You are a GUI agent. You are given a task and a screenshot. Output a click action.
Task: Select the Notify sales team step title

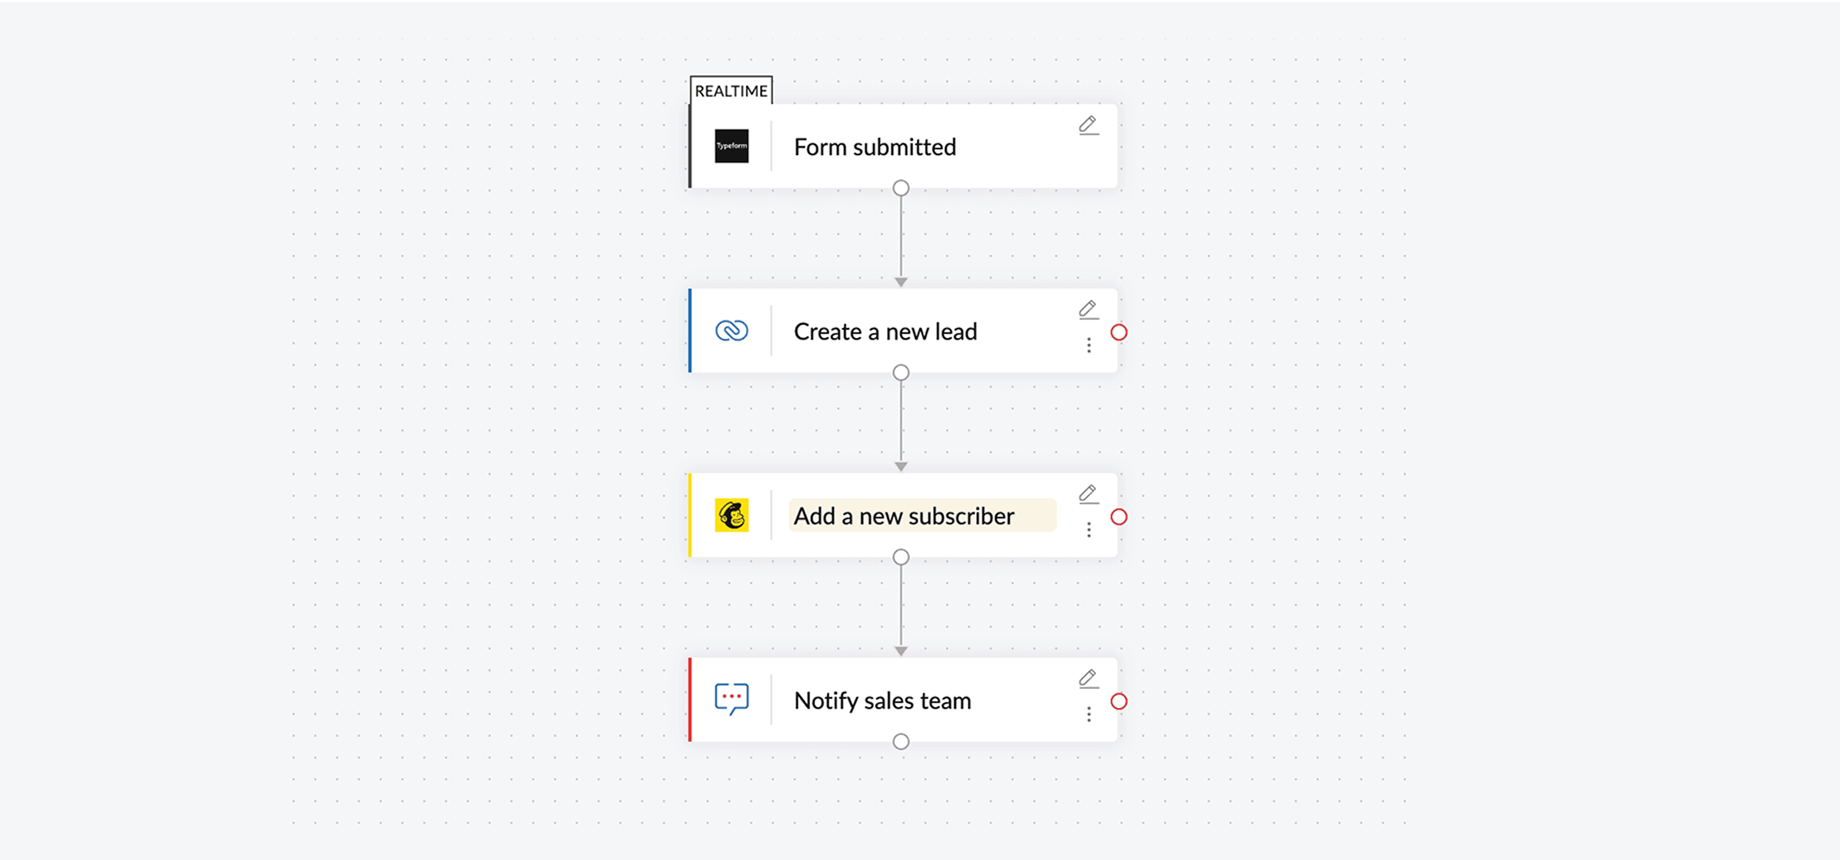tap(882, 701)
